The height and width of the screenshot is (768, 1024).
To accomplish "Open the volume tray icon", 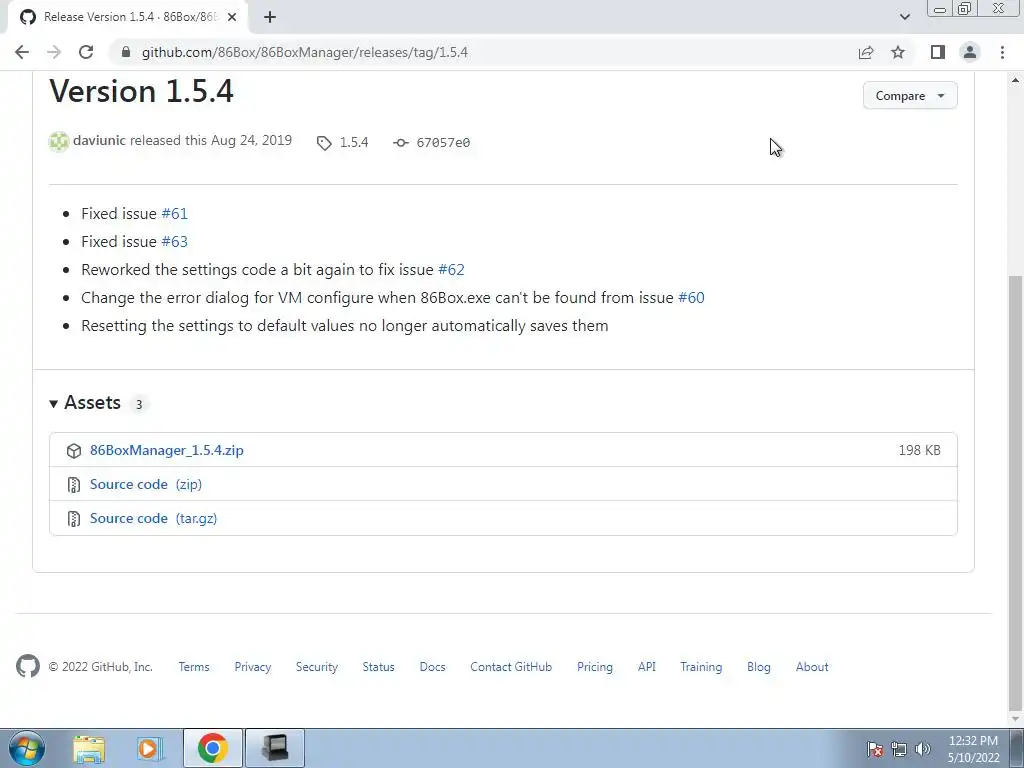I will pyautogui.click(x=923, y=749).
